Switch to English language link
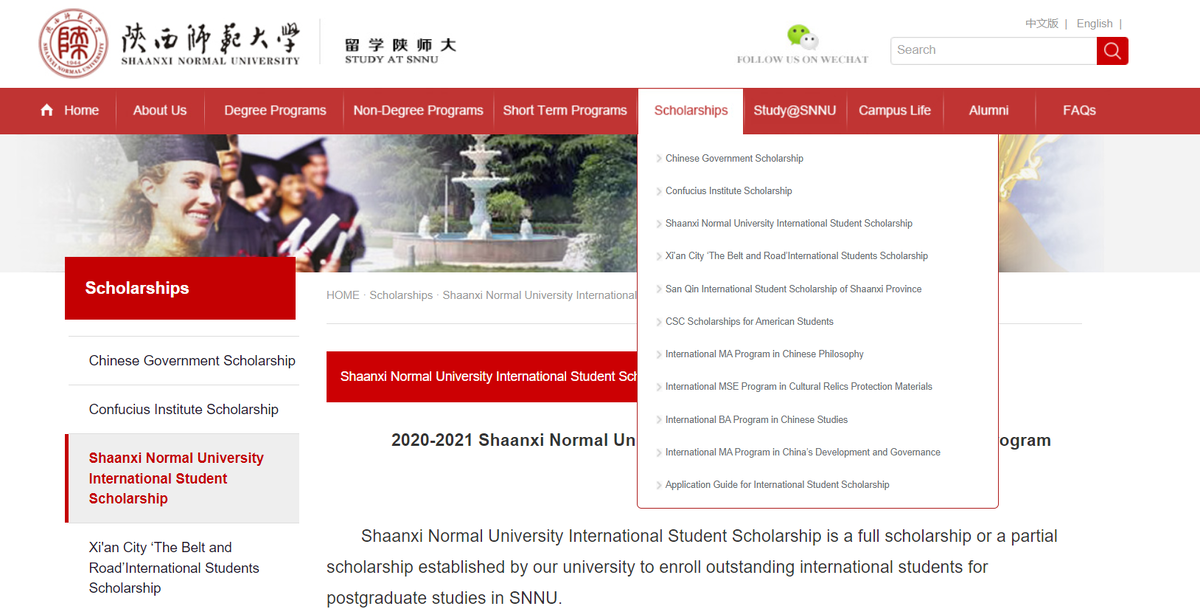 1094,23
